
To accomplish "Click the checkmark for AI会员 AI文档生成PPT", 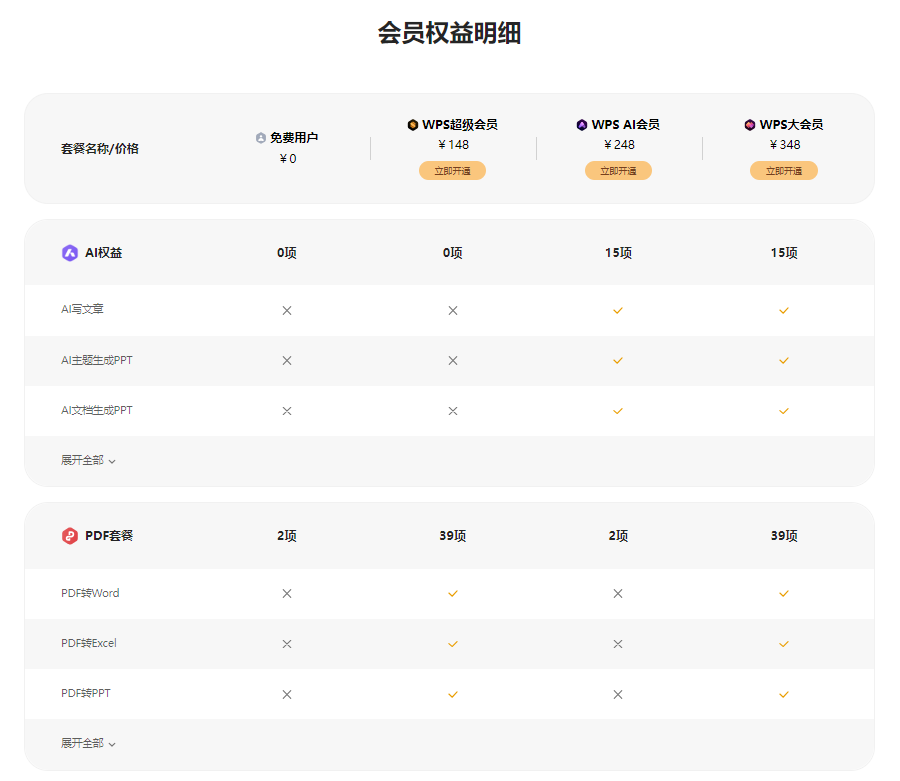I will tap(618, 411).
